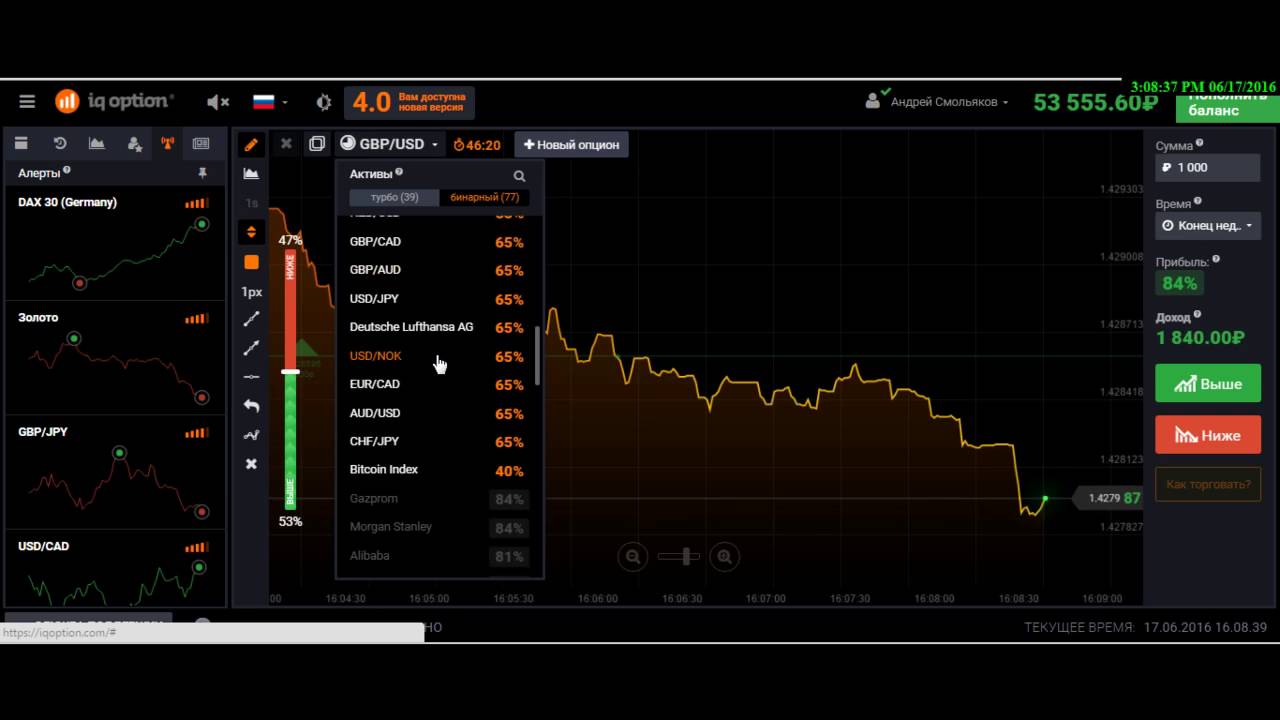Open the DAX 30 (Germany) alert chart
Screen dimensions: 1280x720
tap(115, 243)
